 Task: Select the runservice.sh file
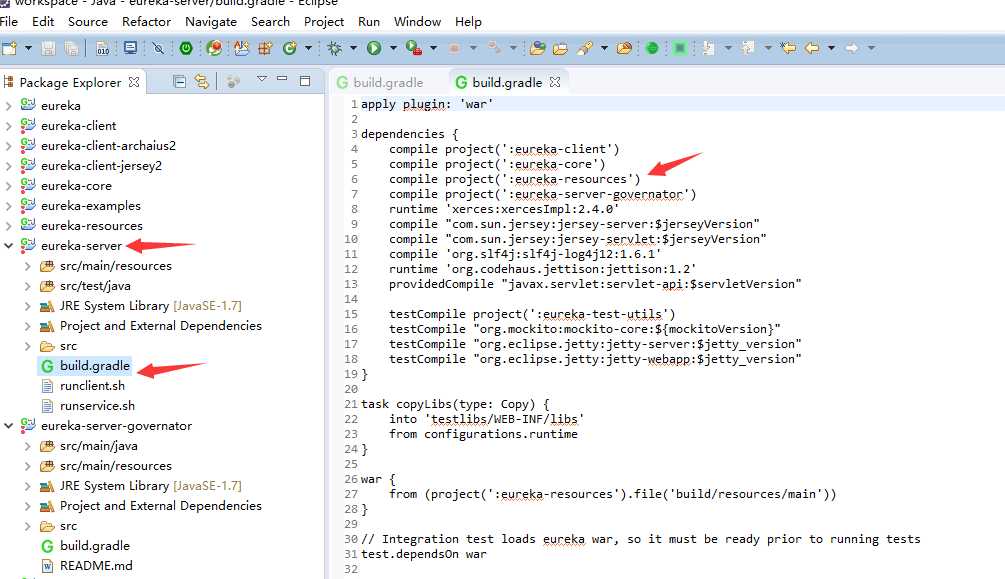pos(97,406)
